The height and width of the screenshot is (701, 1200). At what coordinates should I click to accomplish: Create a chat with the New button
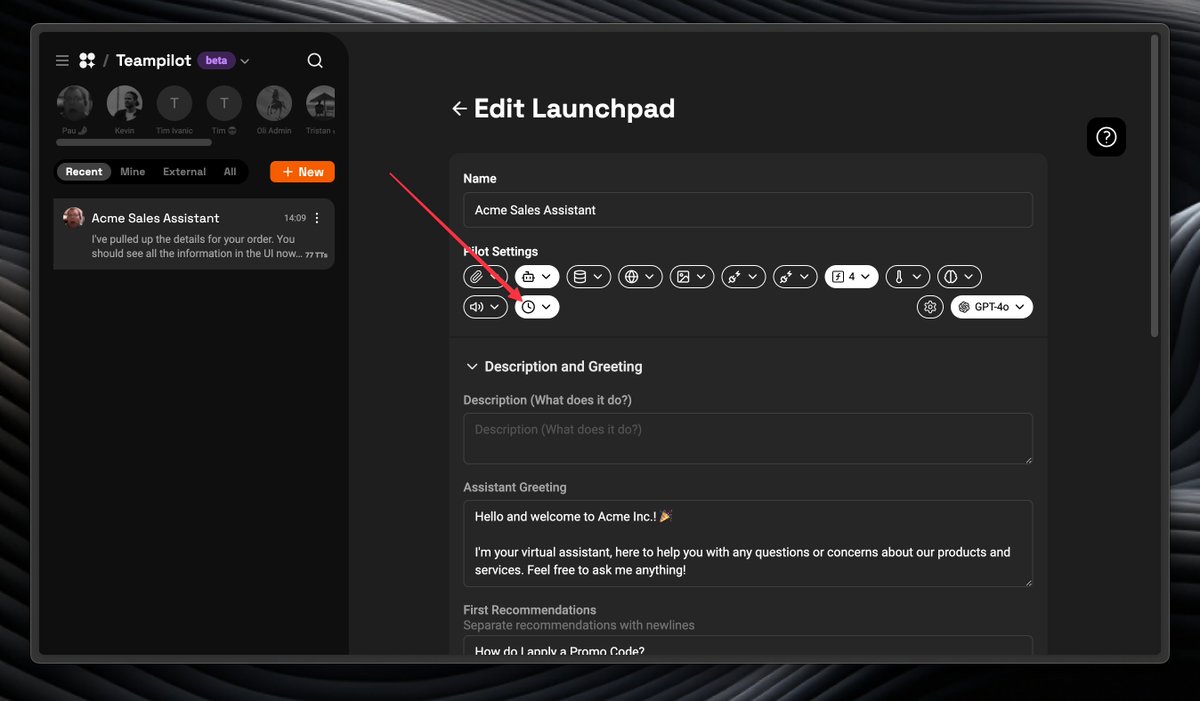[302, 172]
